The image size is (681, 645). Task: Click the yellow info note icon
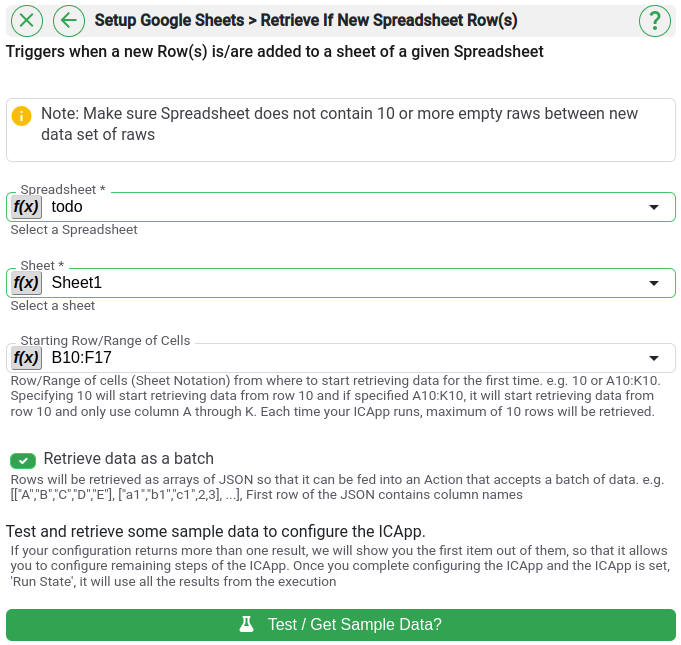(21, 116)
